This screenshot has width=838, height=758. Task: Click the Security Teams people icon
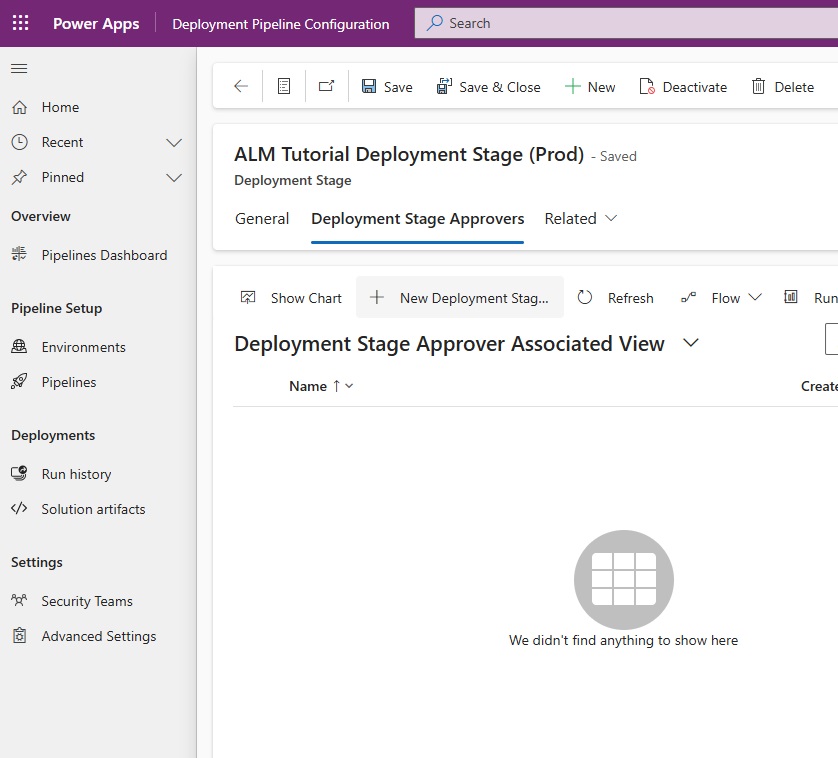[x=19, y=600]
